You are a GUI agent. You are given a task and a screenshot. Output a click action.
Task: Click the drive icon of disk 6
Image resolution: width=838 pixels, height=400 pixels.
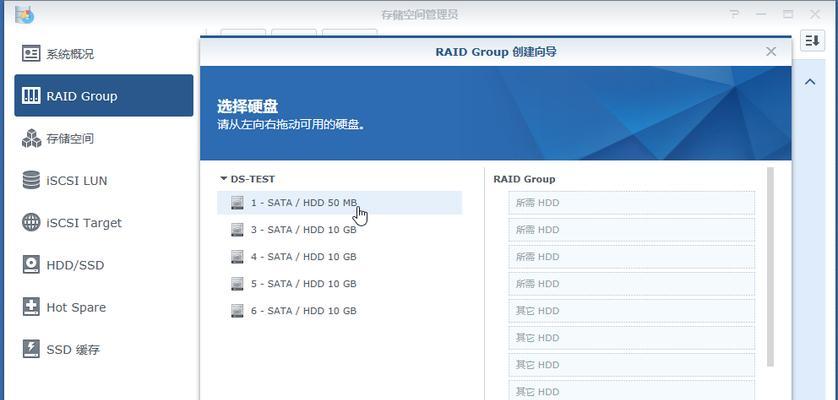coord(237,311)
